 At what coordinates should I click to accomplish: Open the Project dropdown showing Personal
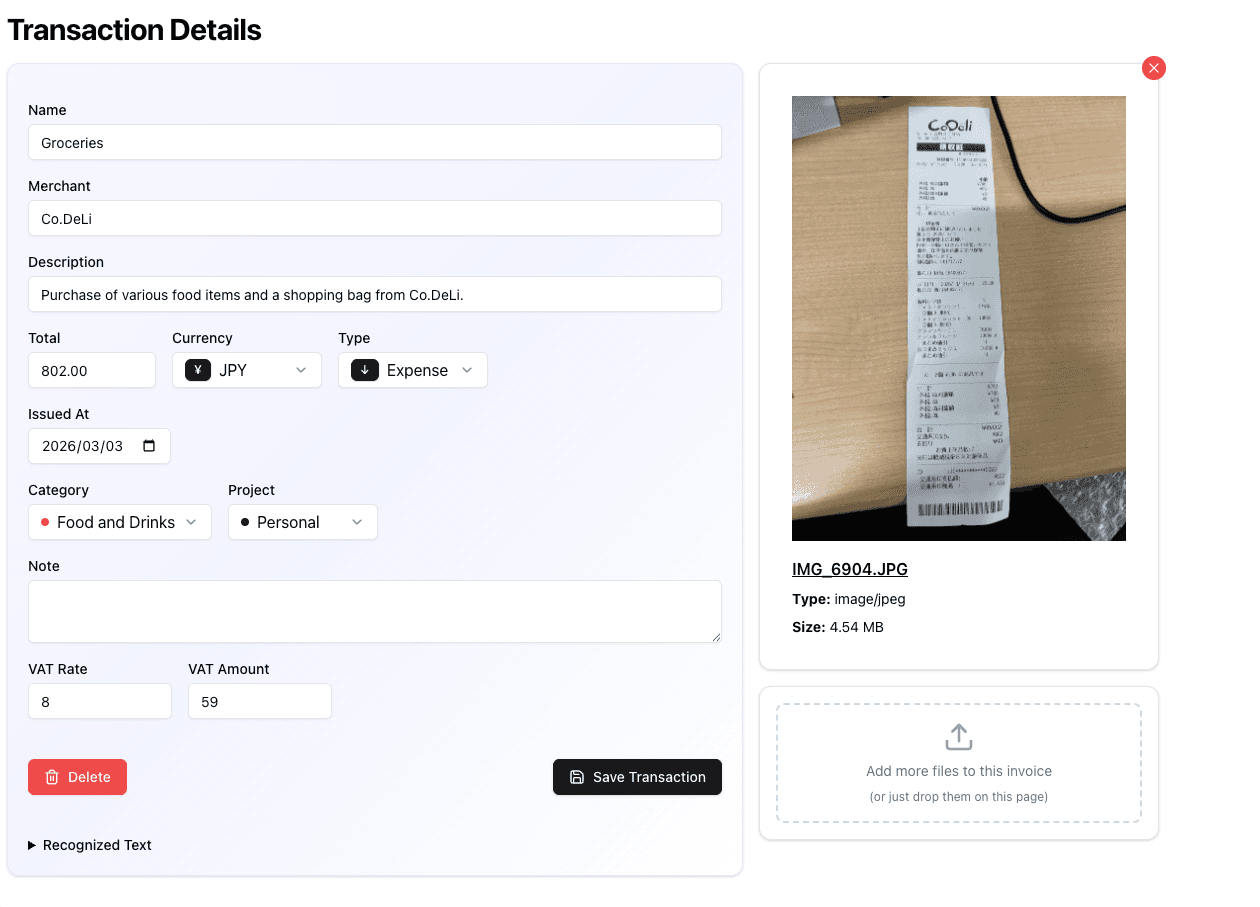303,522
